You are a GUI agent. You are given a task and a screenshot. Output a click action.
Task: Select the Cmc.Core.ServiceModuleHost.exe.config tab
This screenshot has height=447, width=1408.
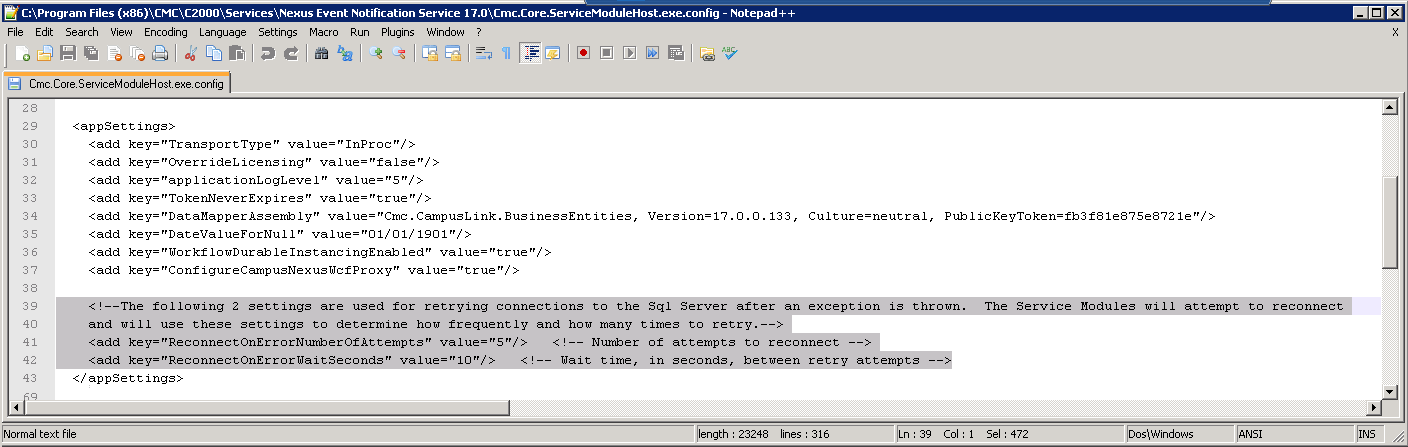(118, 84)
